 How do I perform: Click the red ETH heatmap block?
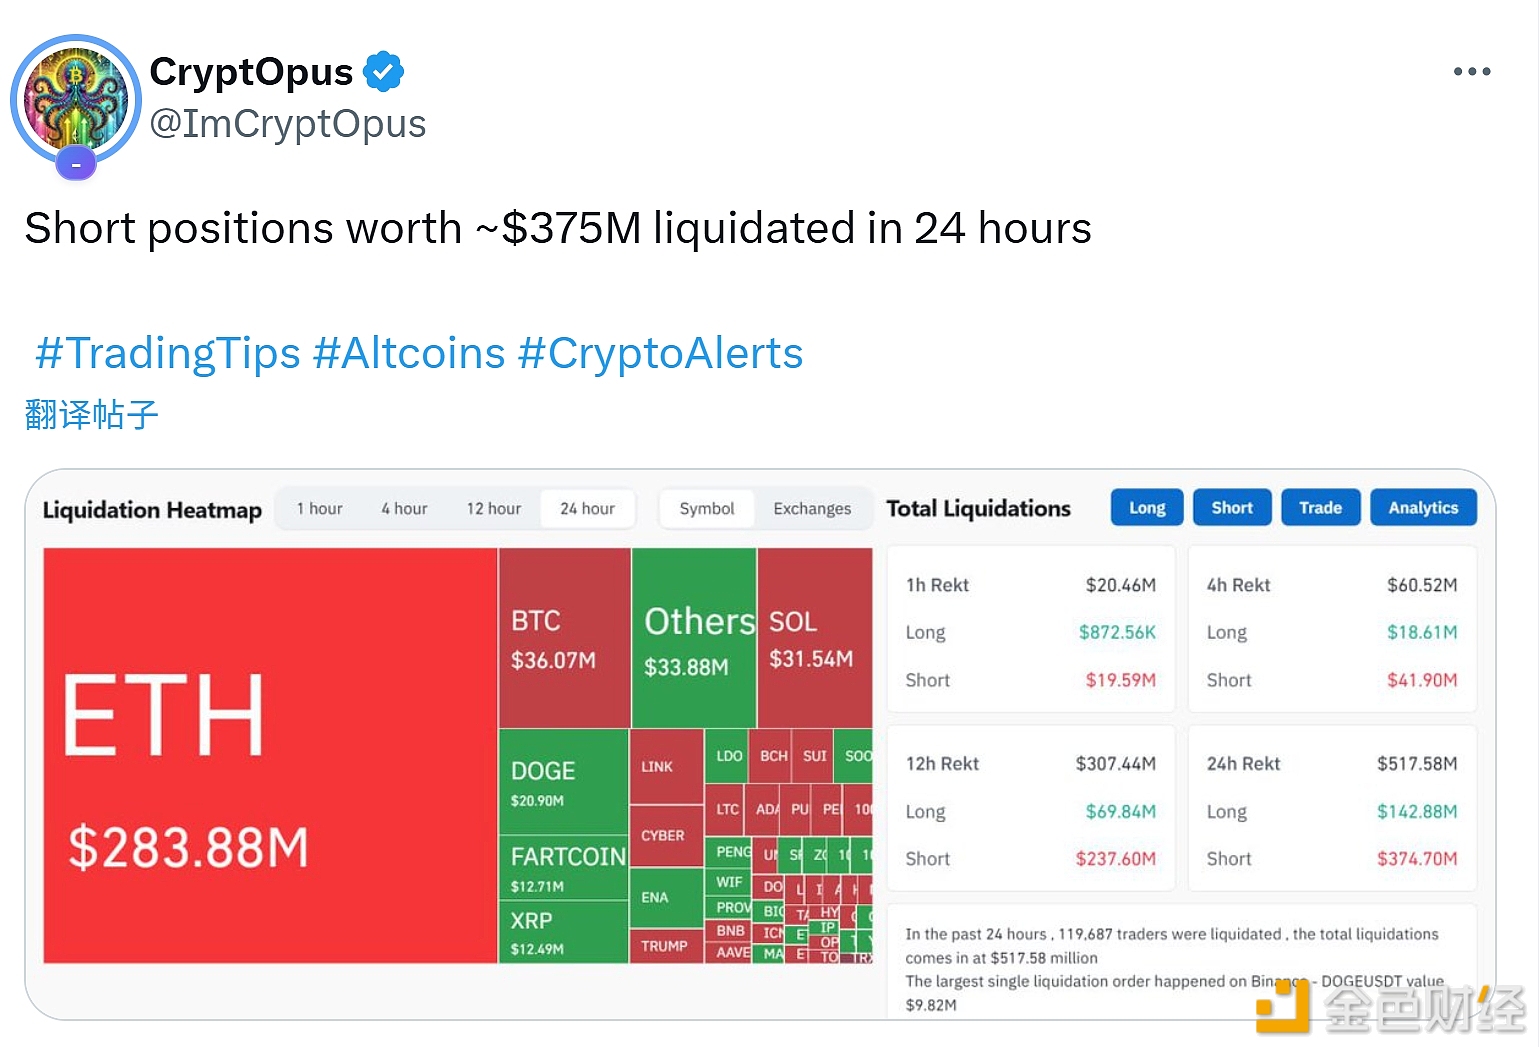pos(270,755)
